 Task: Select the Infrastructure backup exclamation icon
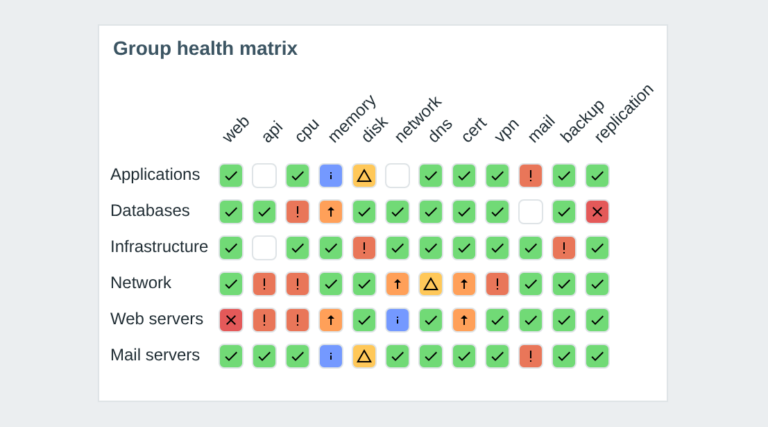(x=564, y=248)
